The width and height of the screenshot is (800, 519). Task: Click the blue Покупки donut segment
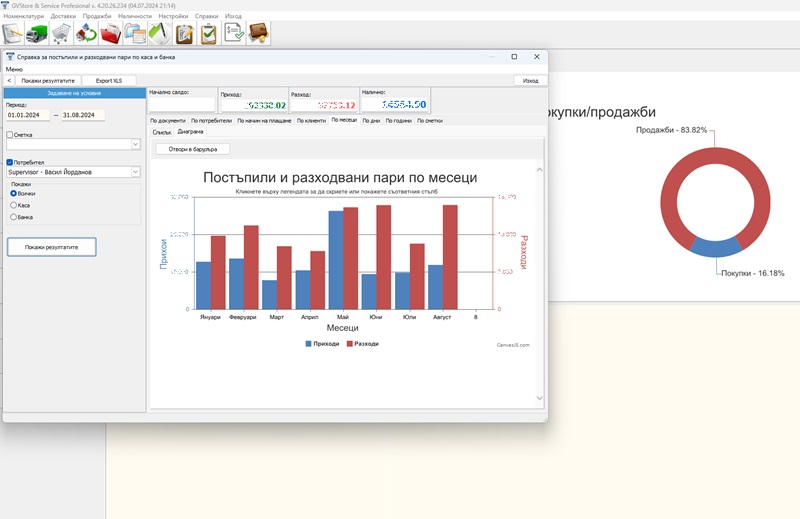click(716, 248)
